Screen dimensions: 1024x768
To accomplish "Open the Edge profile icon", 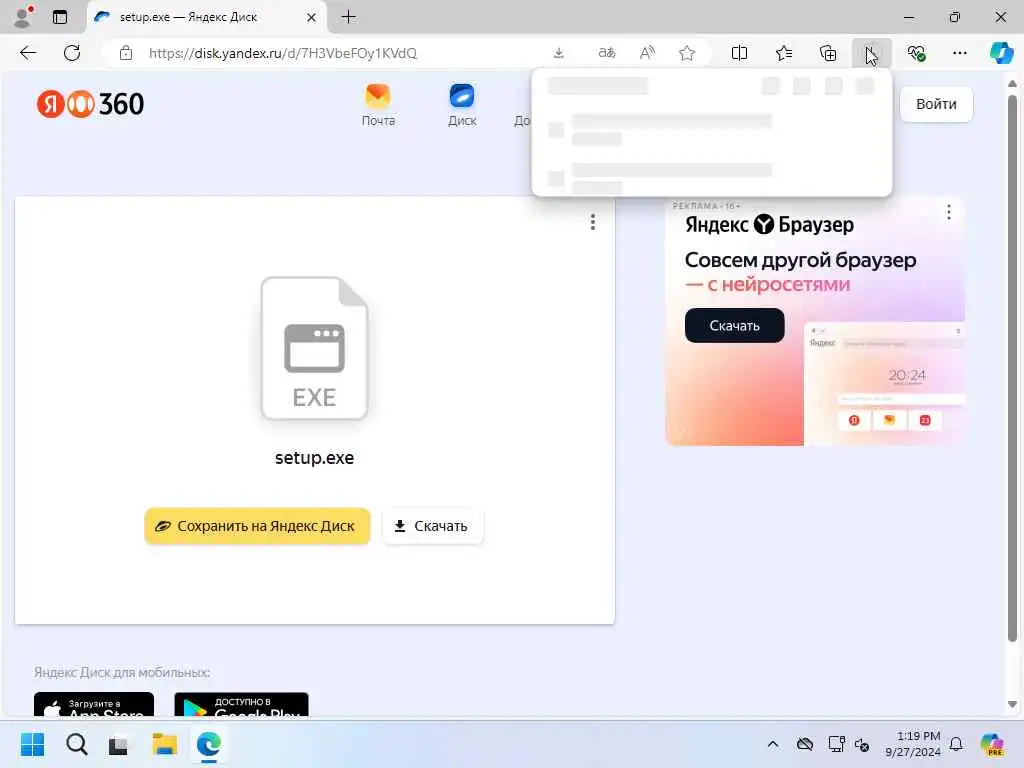I will click(x=23, y=17).
